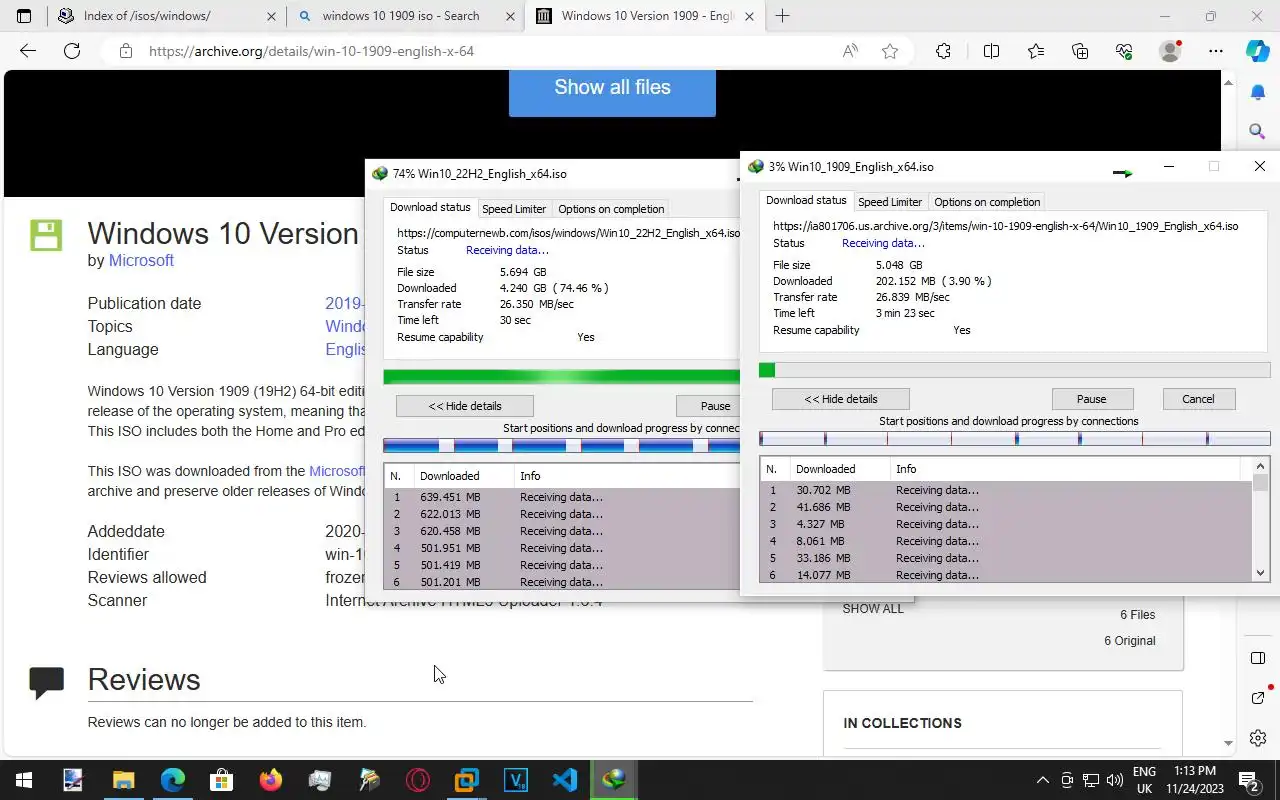
Task: Pause the Win10_1909 download
Action: pyautogui.click(x=1091, y=399)
